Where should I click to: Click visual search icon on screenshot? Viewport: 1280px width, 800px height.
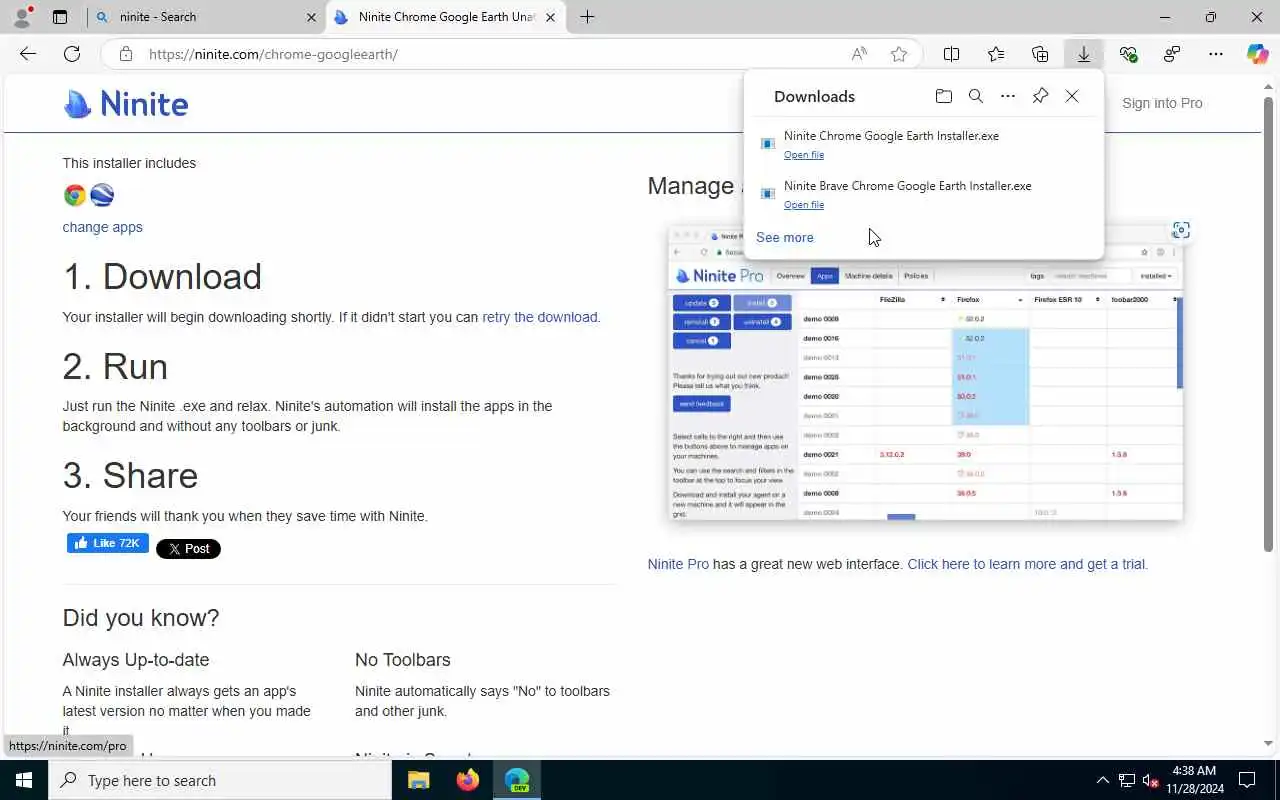point(1181,230)
